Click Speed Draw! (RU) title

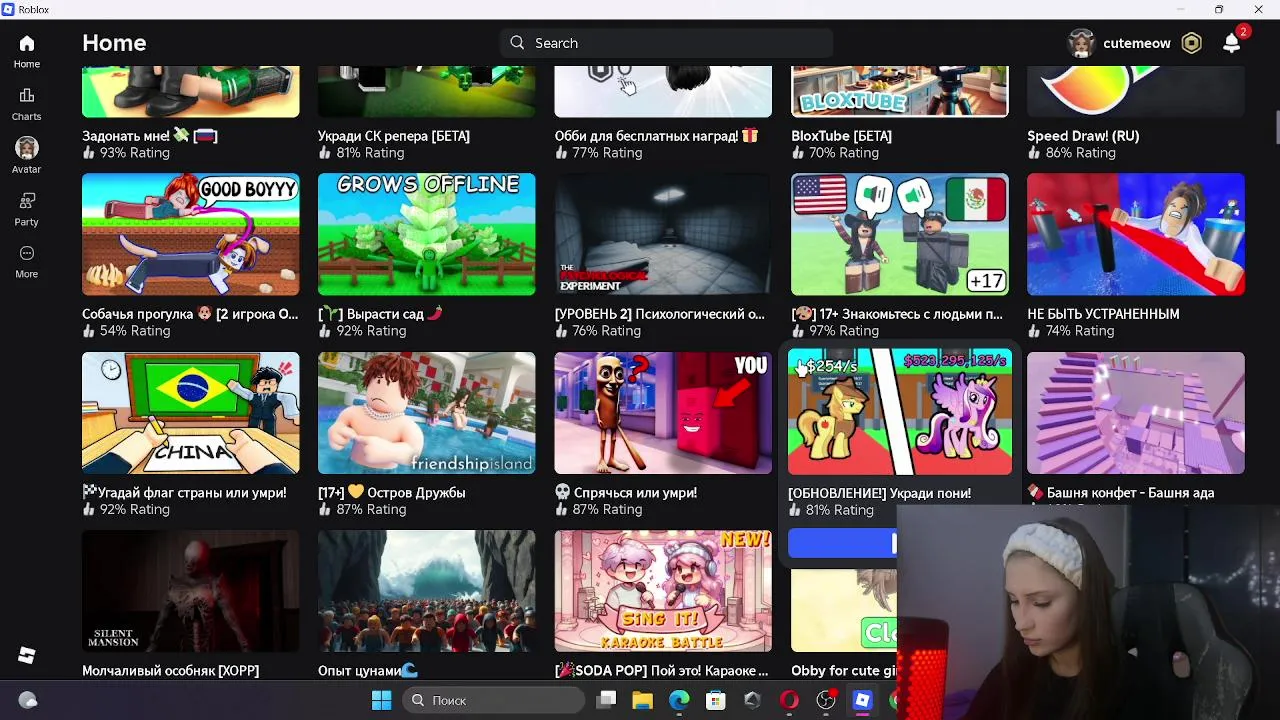tap(1083, 136)
